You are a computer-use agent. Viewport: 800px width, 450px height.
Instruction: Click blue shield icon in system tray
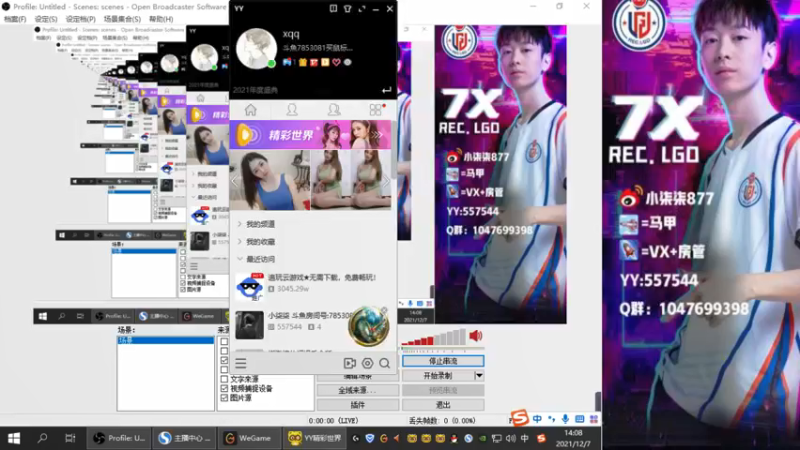(370, 438)
